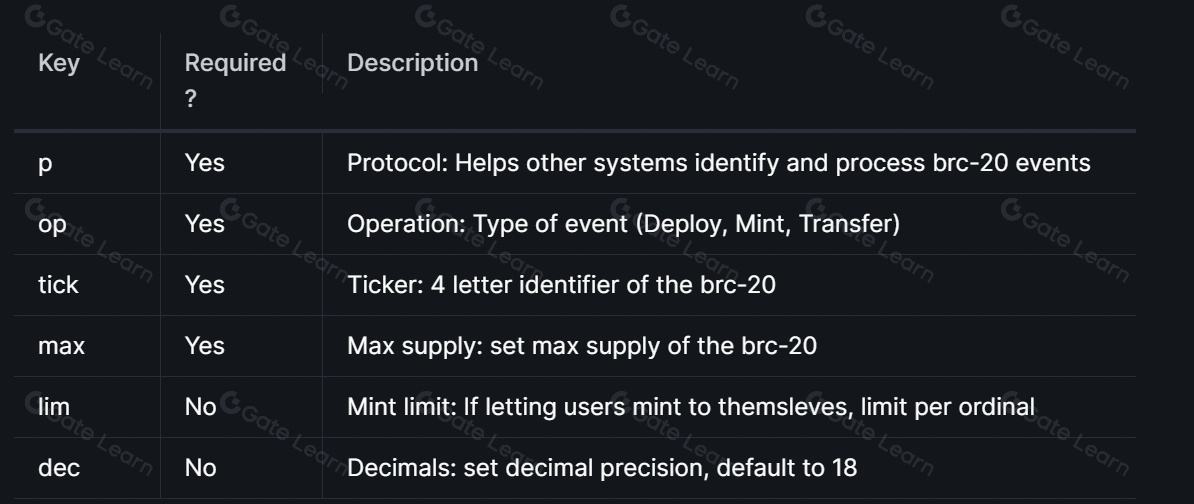The width and height of the screenshot is (1194, 504).
Task: Click the Protocol description text
Action: tap(719, 163)
